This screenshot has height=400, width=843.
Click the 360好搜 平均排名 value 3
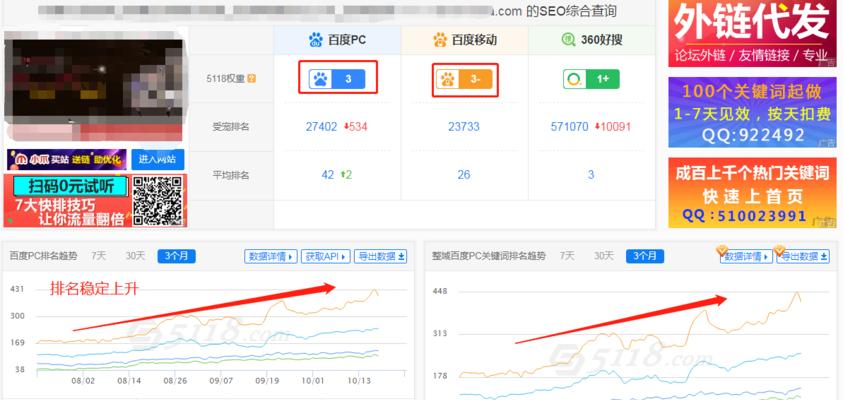[591, 175]
